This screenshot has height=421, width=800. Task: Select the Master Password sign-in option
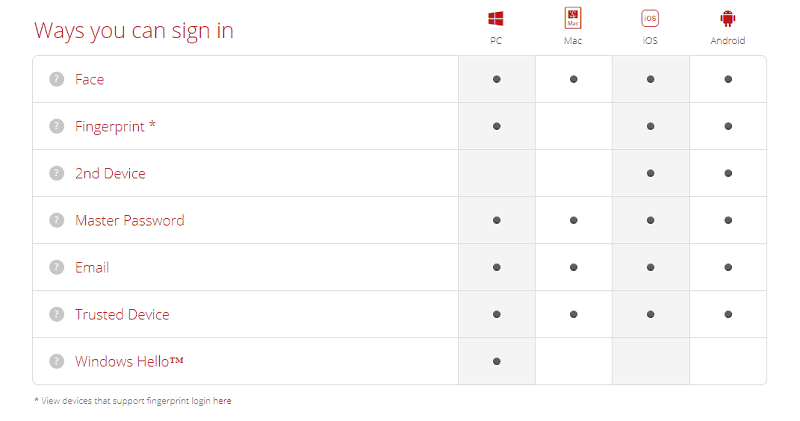coord(130,220)
